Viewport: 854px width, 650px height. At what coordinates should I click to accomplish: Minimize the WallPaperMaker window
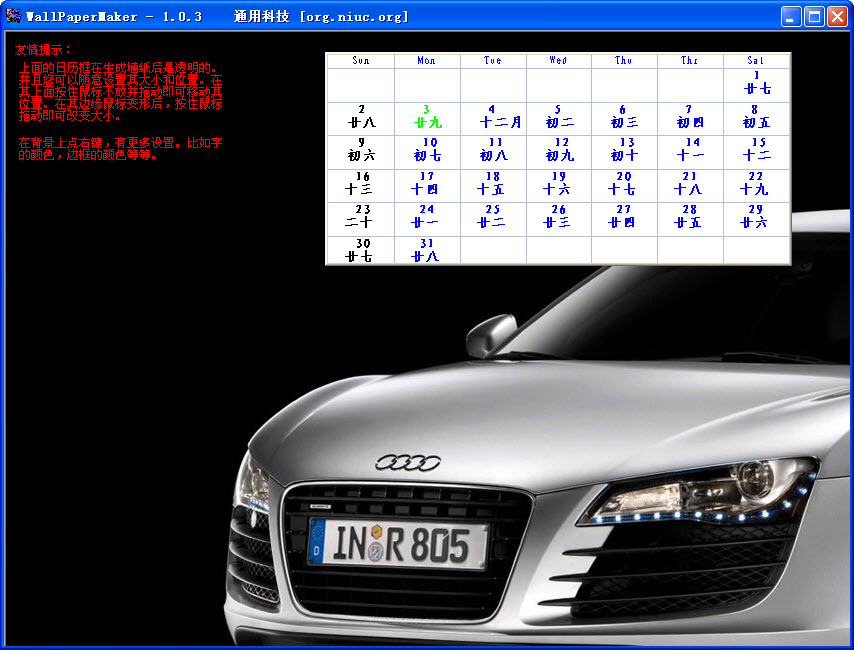(791, 16)
